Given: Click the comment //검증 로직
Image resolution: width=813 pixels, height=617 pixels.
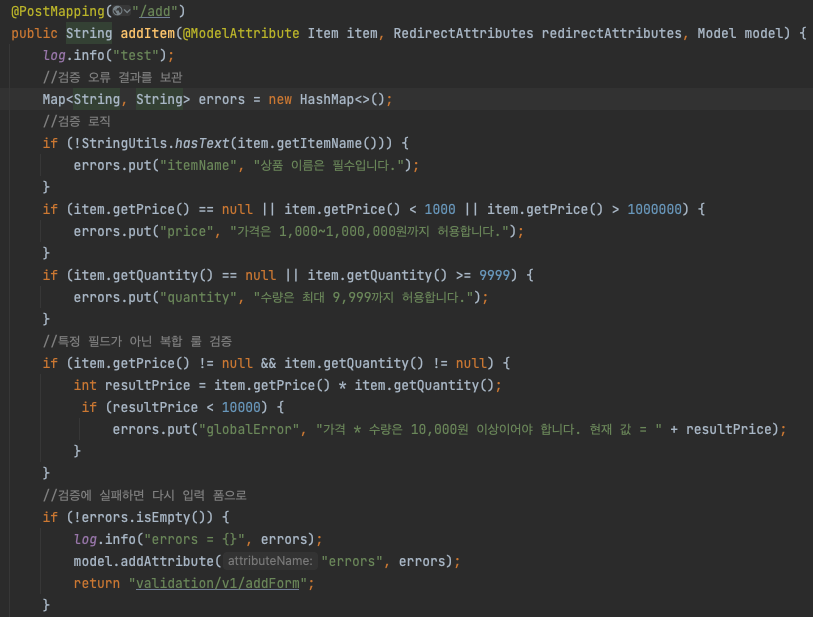Looking at the screenshot, I should (76, 121).
